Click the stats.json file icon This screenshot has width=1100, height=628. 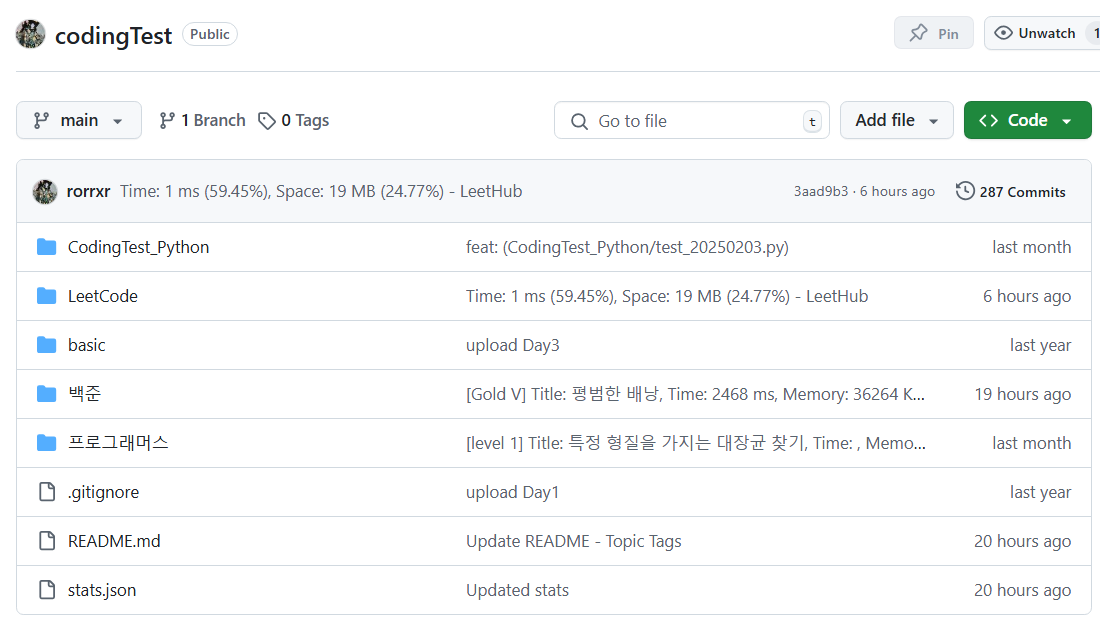(47, 590)
